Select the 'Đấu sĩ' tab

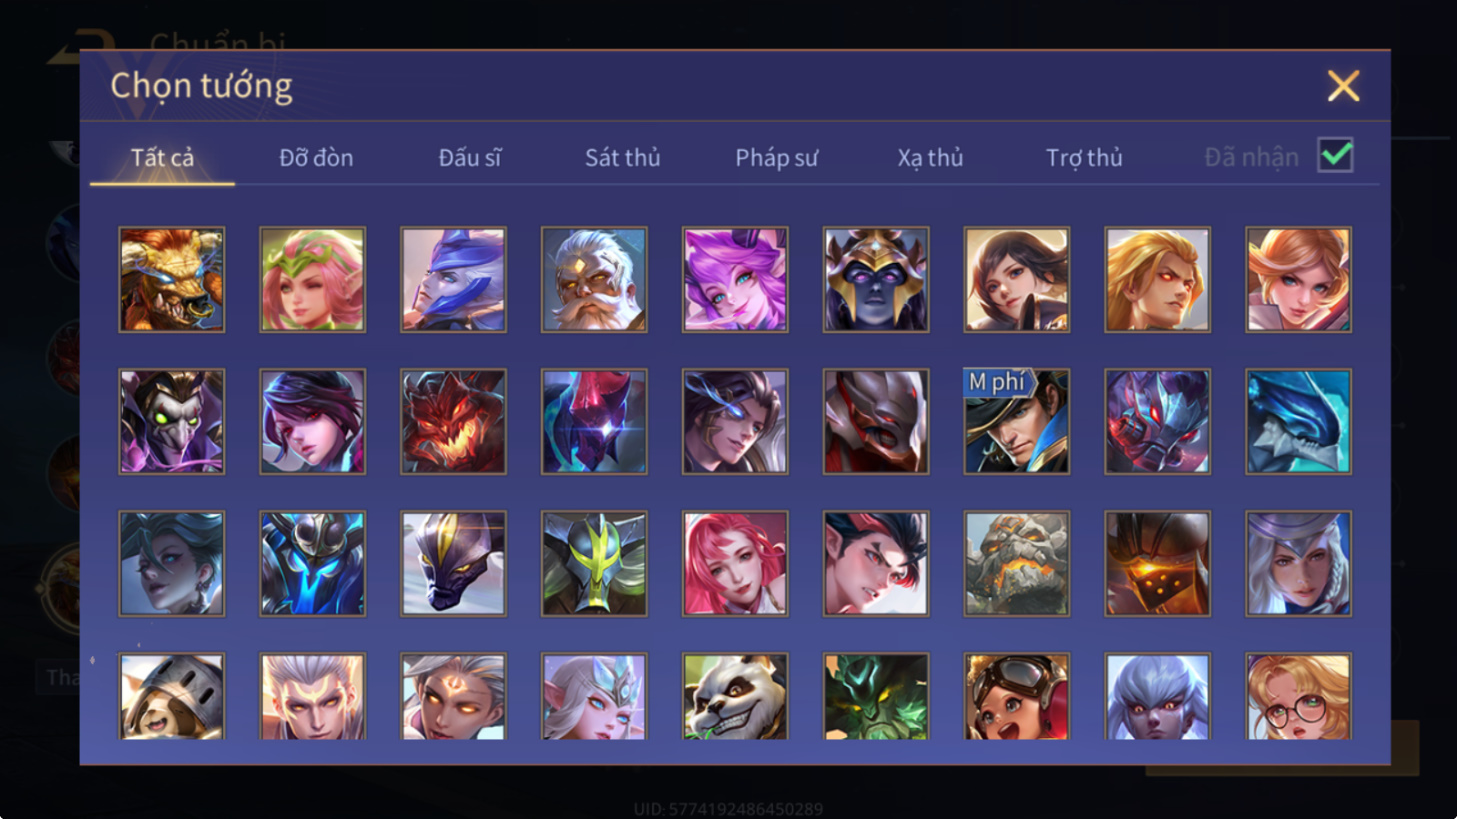pos(470,158)
